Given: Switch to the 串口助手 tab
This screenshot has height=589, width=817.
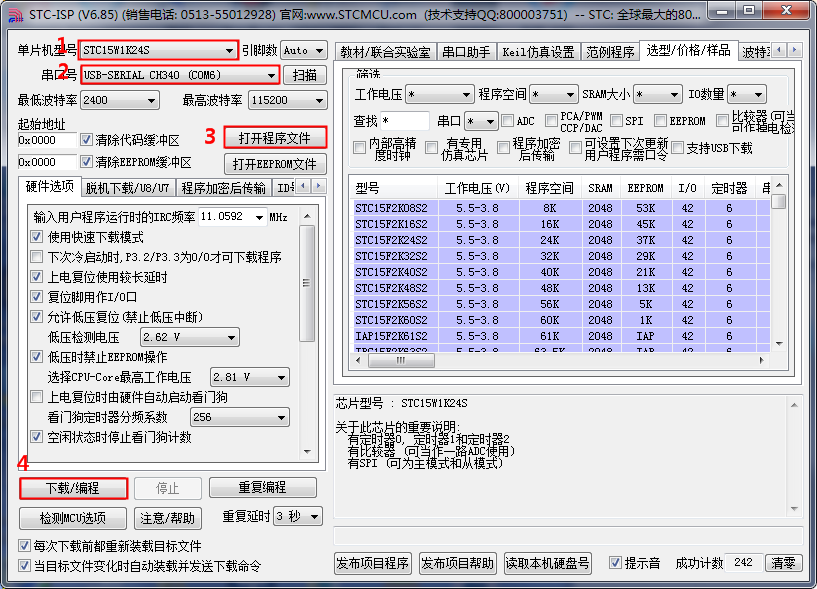Looking at the screenshot, I should (465, 52).
